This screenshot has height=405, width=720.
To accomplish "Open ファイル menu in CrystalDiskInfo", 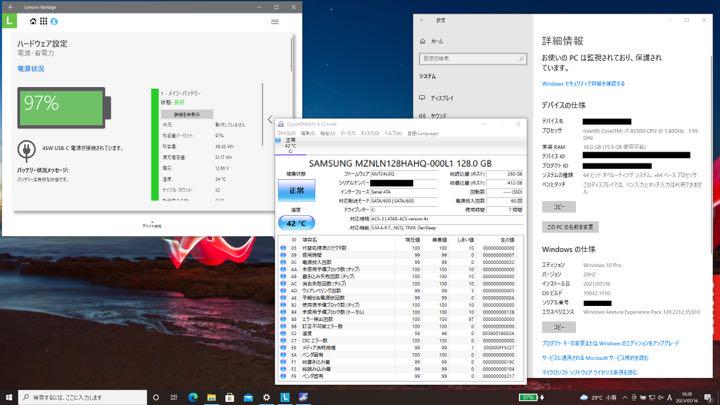I will [286, 133].
